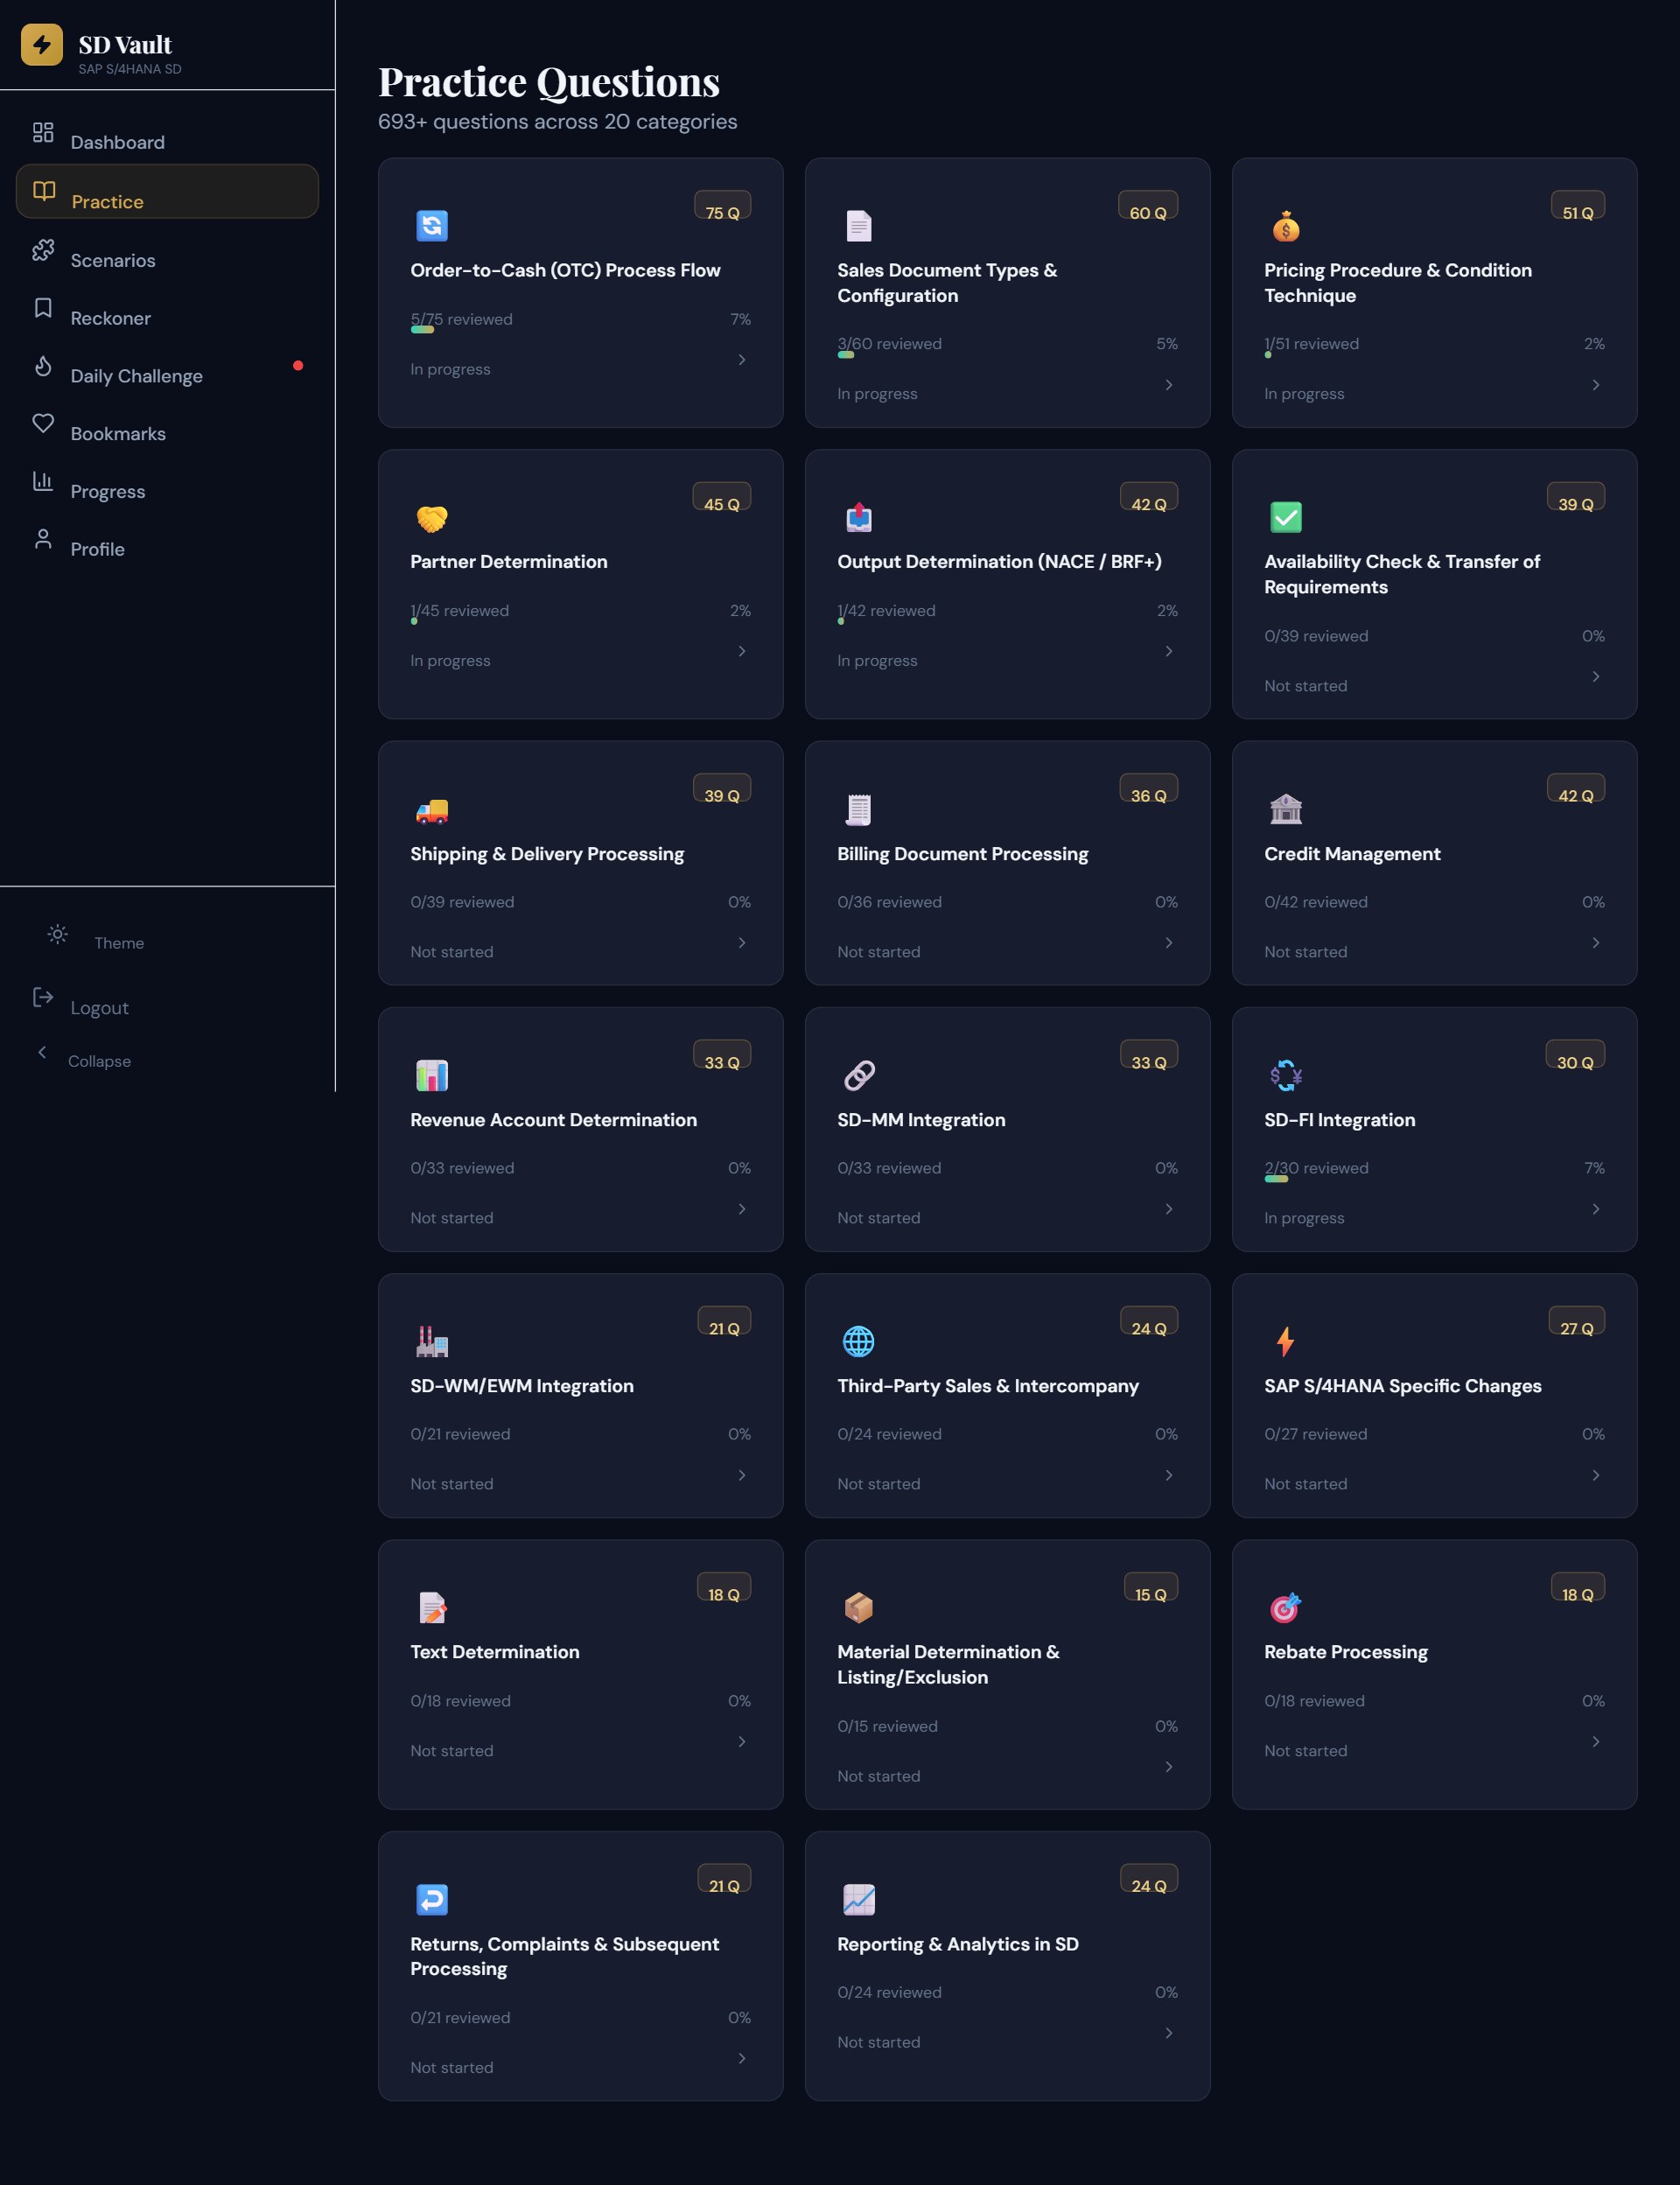Click the Scenarios puzzle piece icon

pos(43,250)
